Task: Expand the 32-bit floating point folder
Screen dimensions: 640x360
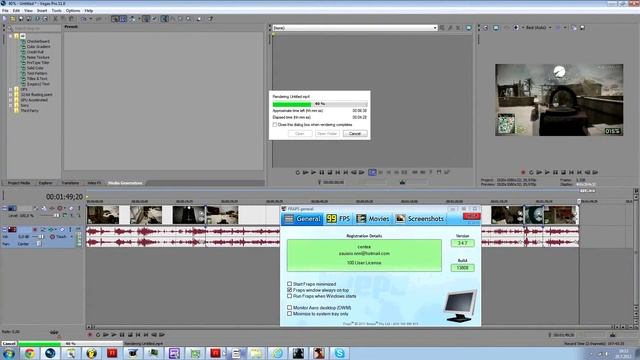Action: pos(11,94)
